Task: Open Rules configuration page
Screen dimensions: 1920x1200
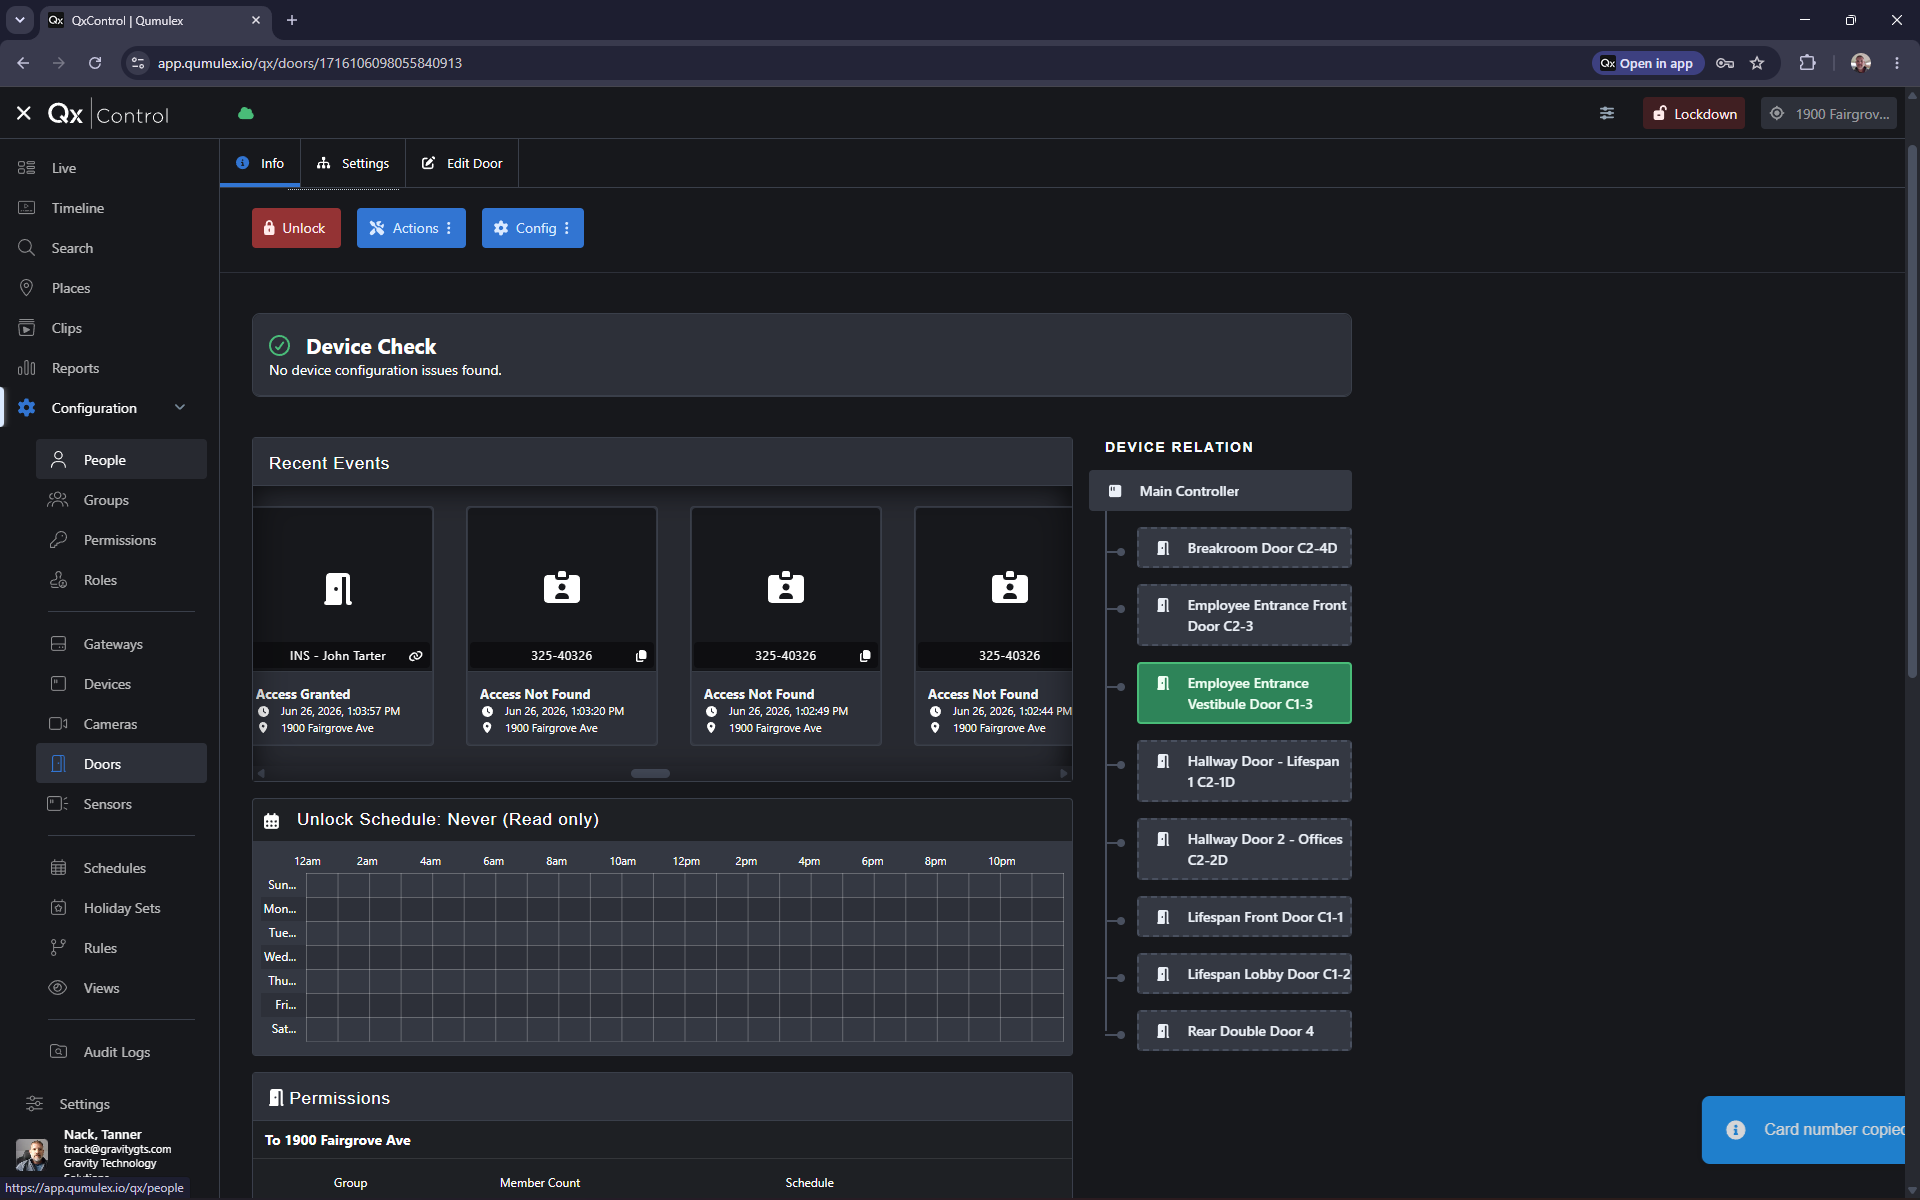Action: pyautogui.click(x=121, y=948)
